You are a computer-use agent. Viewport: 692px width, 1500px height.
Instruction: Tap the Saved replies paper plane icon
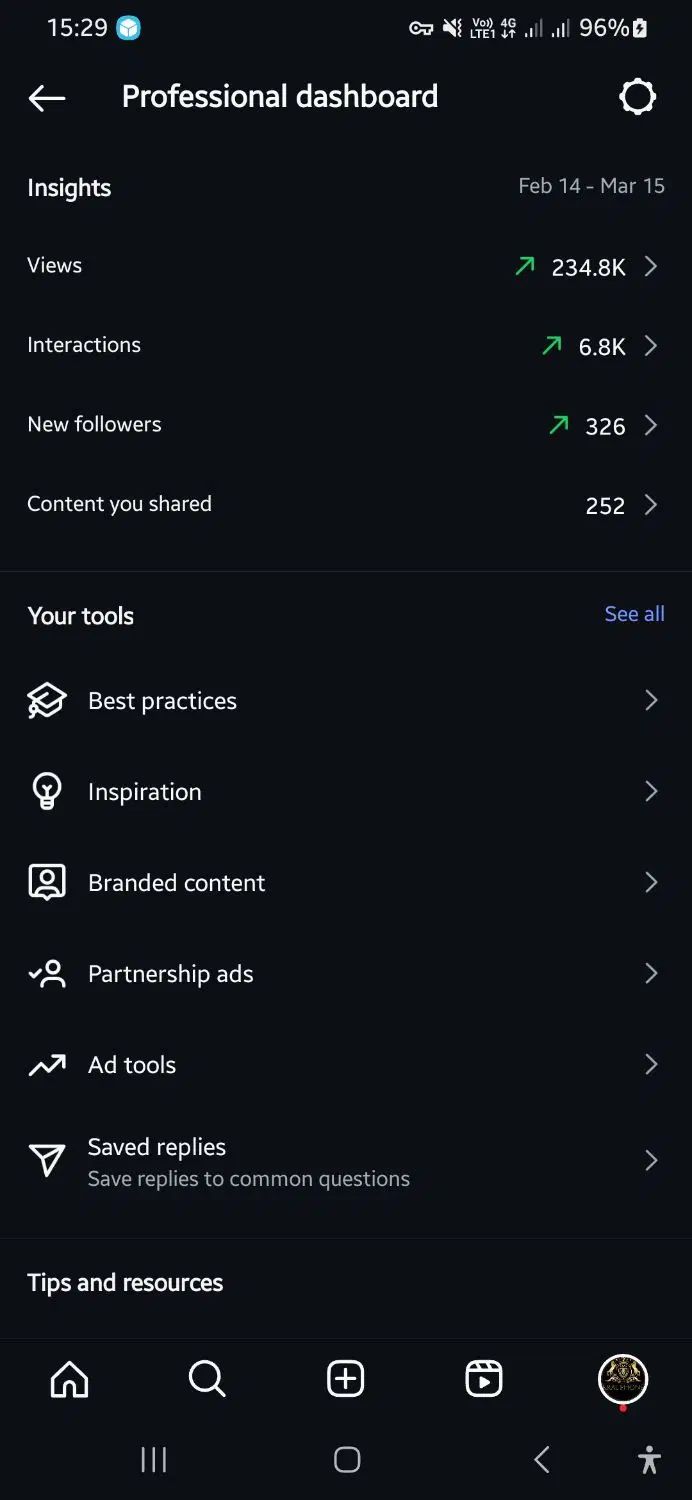[x=47, y=1161]
